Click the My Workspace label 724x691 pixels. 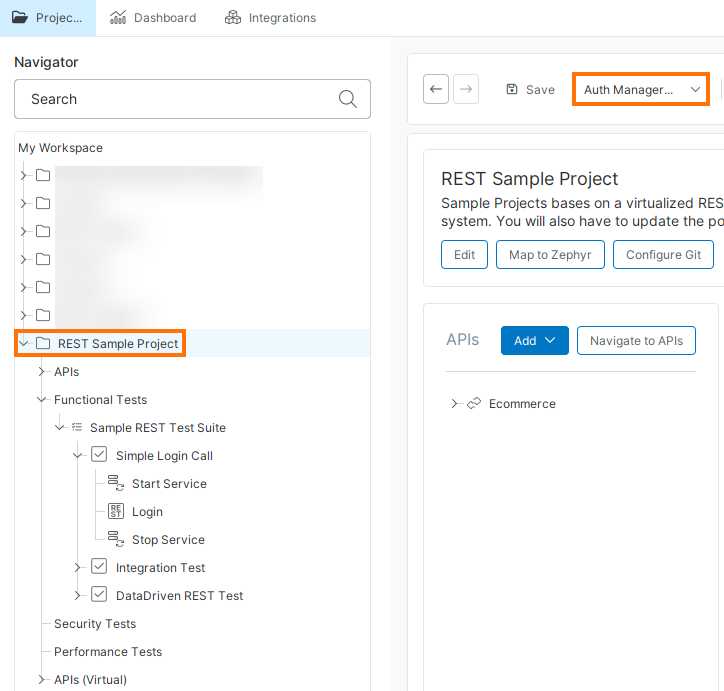click(x=60, y=148)
